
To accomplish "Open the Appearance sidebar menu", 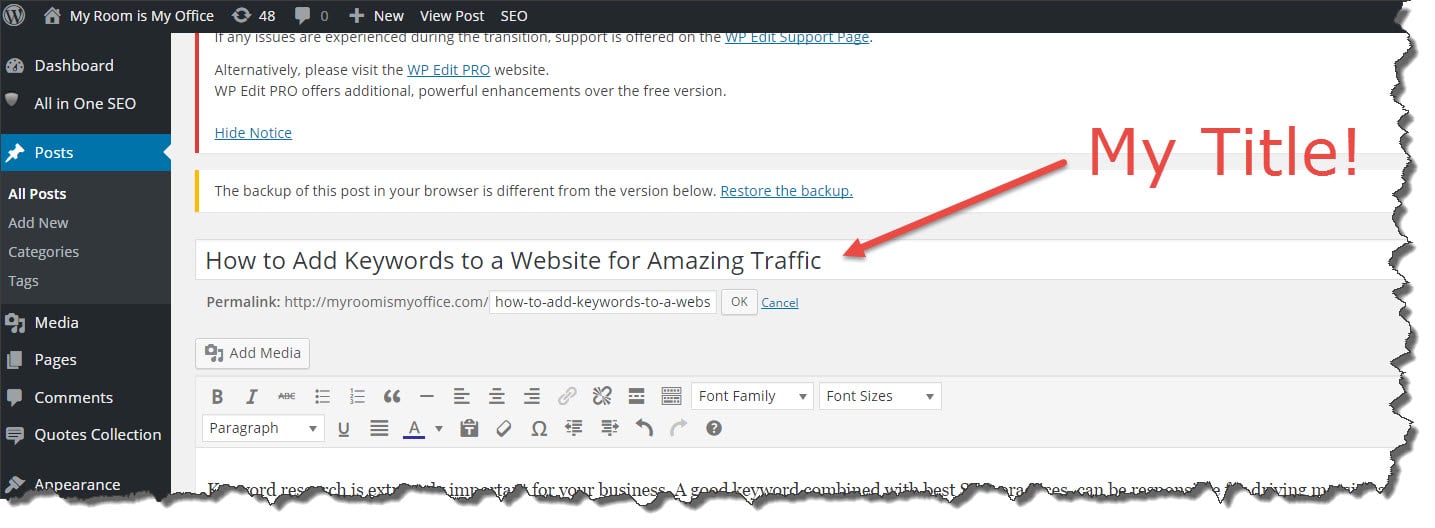I will click(x=85, y=485).
